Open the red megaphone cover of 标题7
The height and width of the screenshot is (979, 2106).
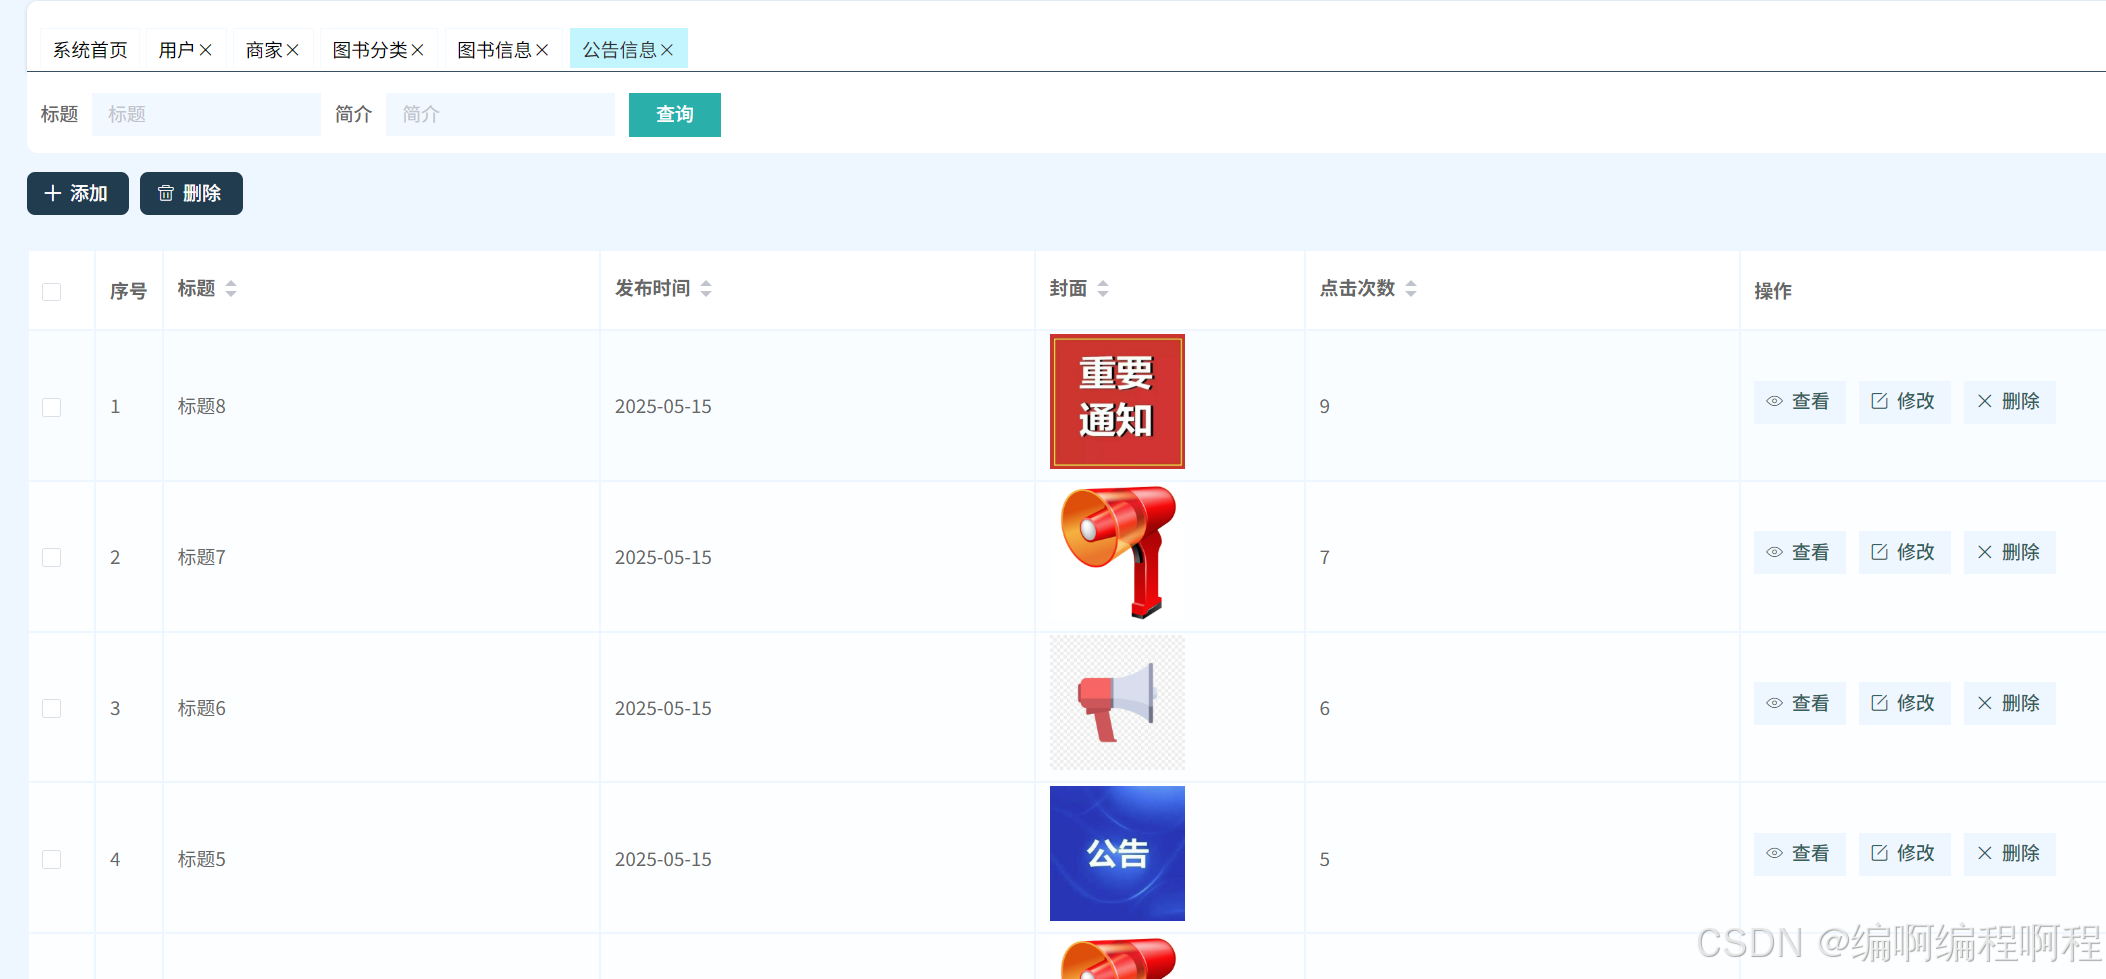(x=1117, y=552)
